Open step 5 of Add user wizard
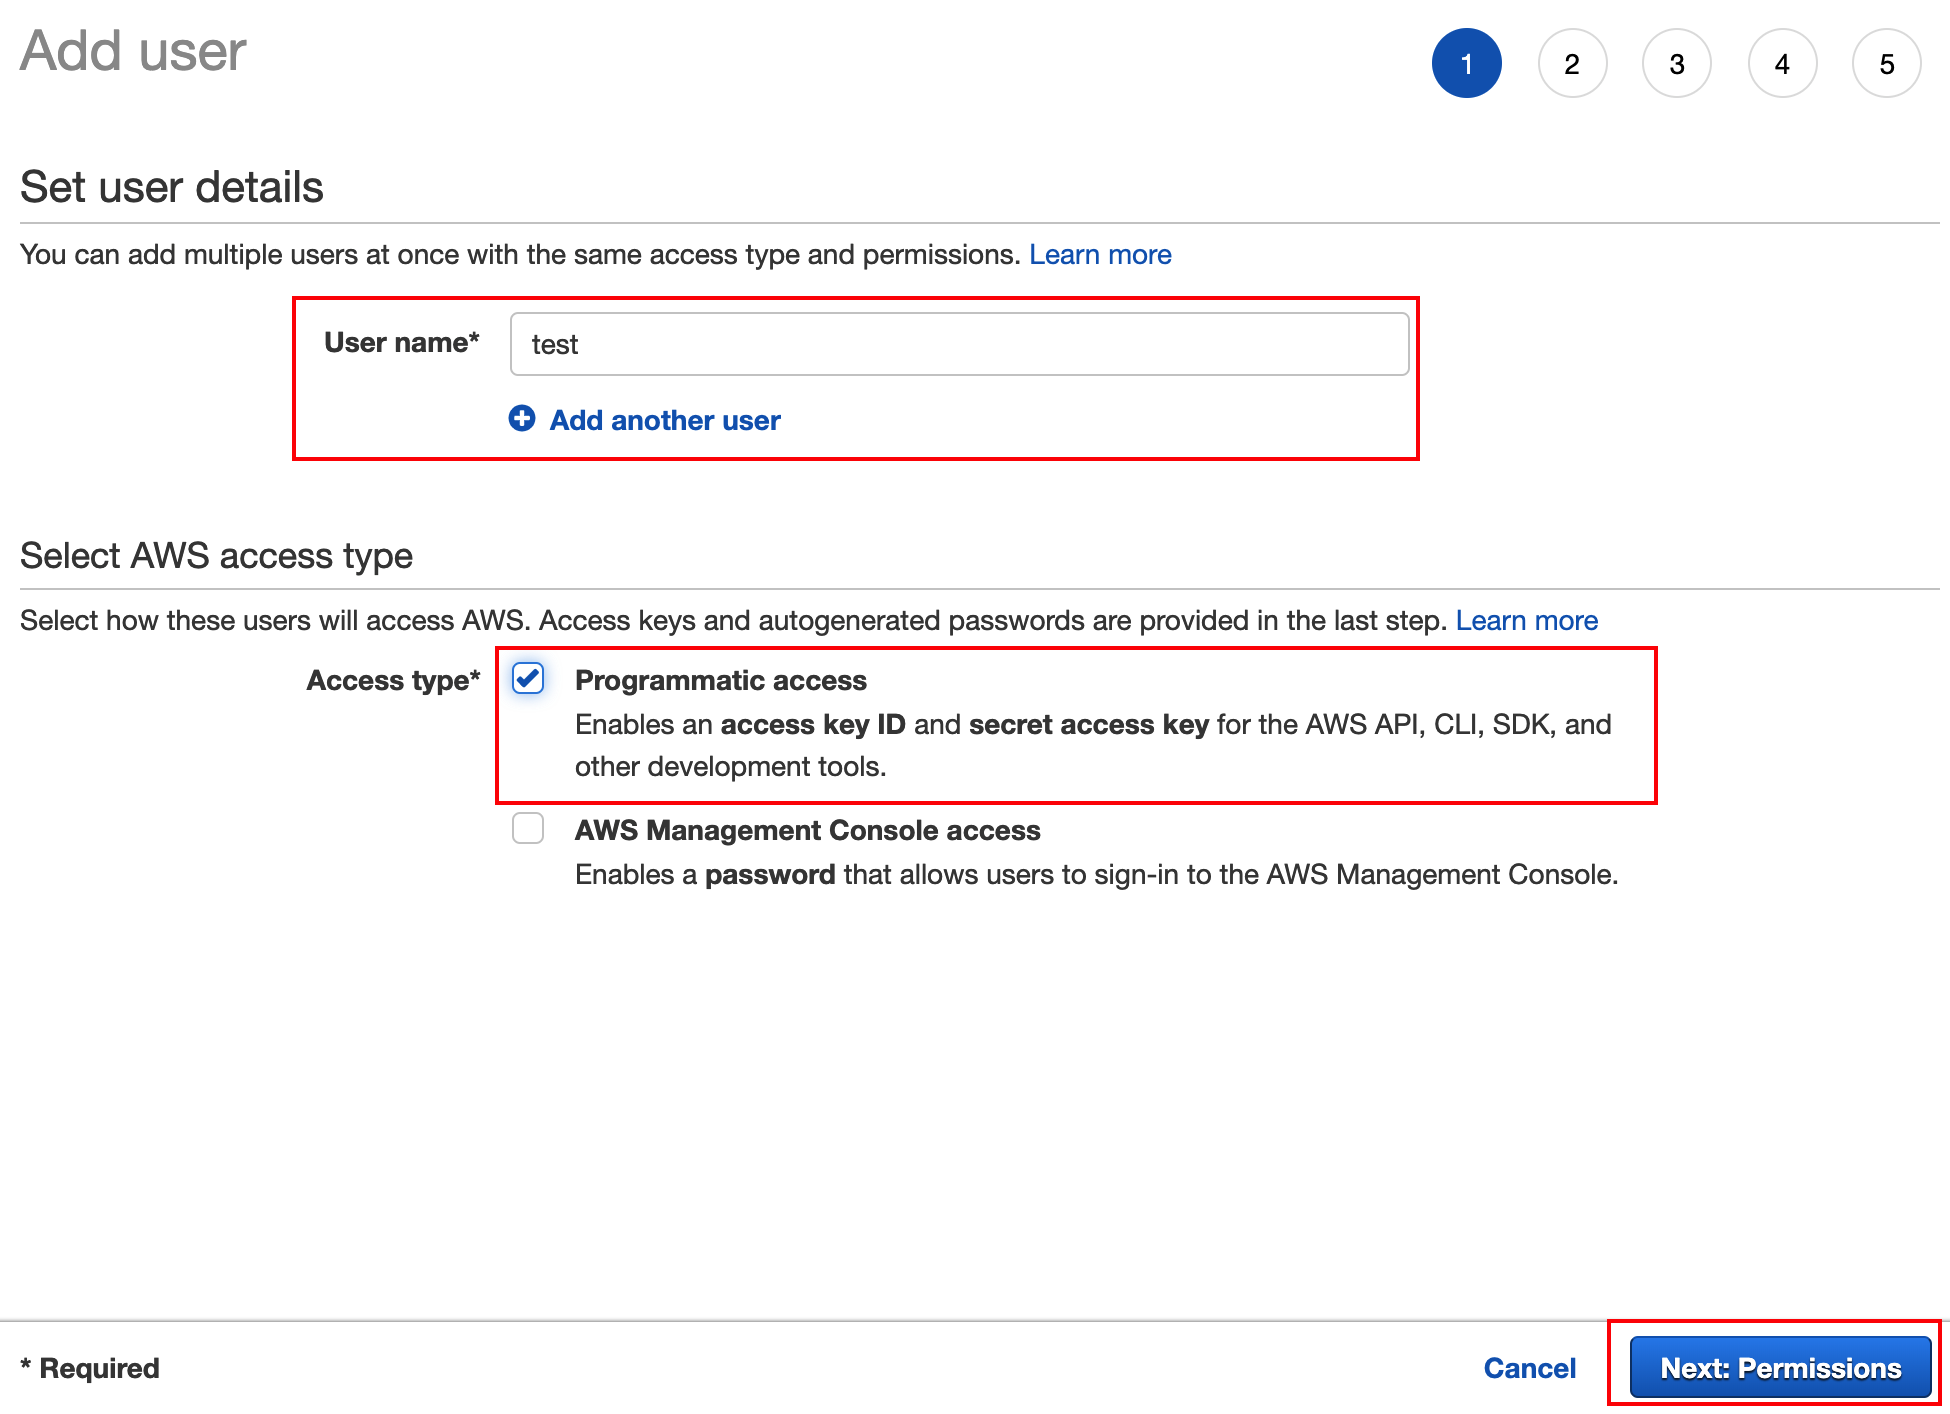This screenshot has height=1414, width=1950. [x=1887, y=64]
